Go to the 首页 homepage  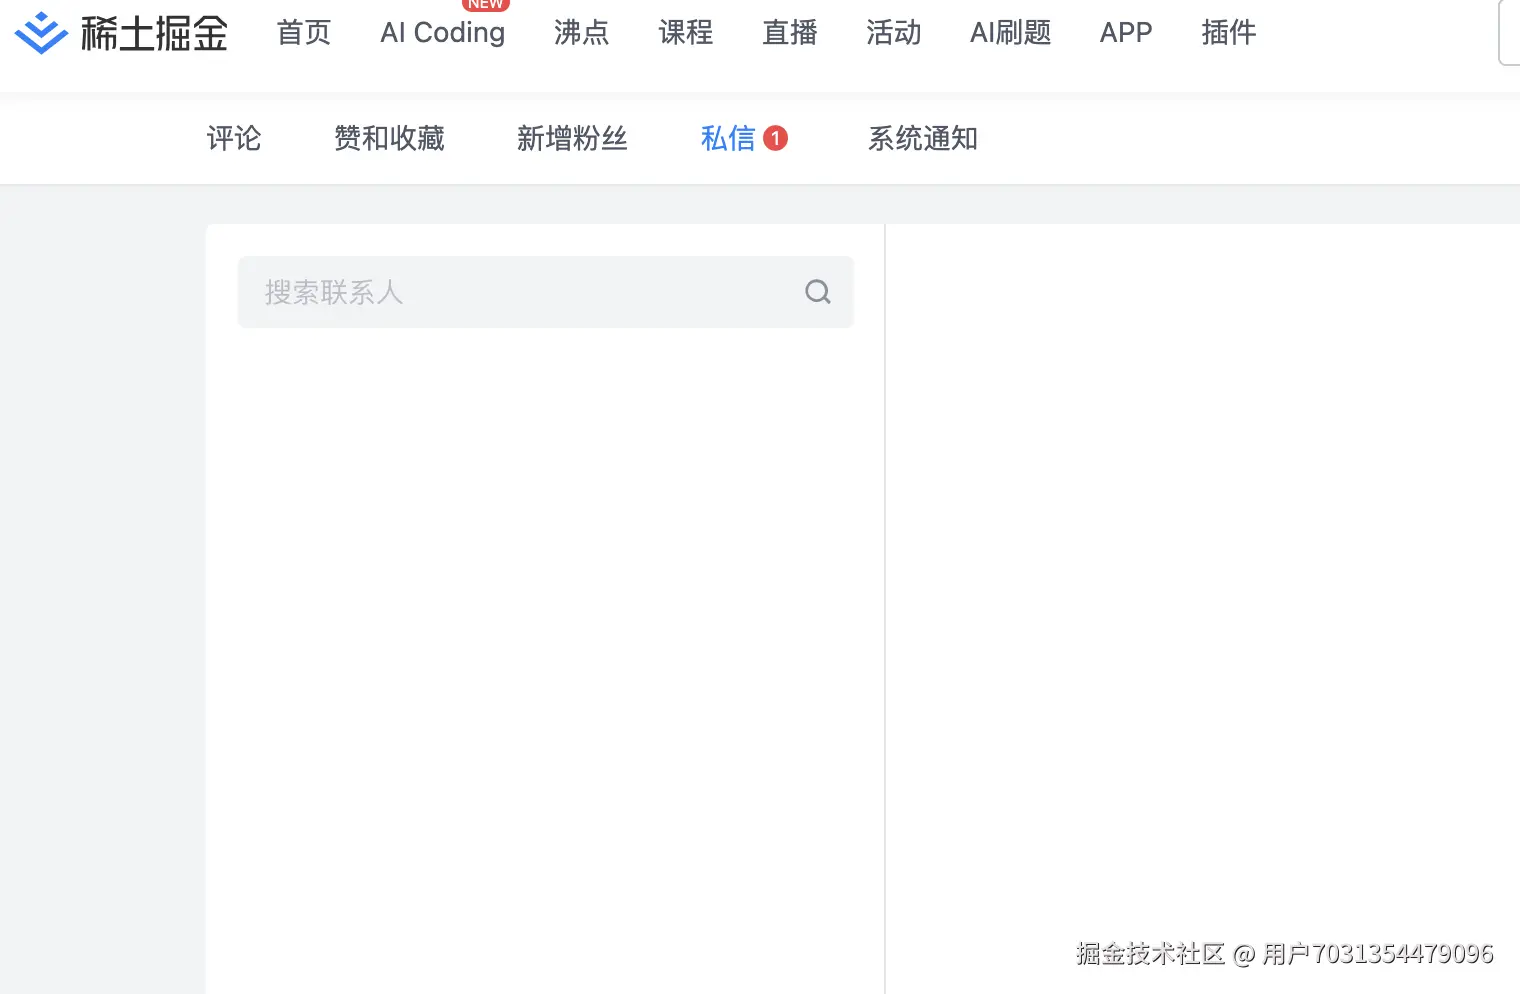click(x=303, y=33)
